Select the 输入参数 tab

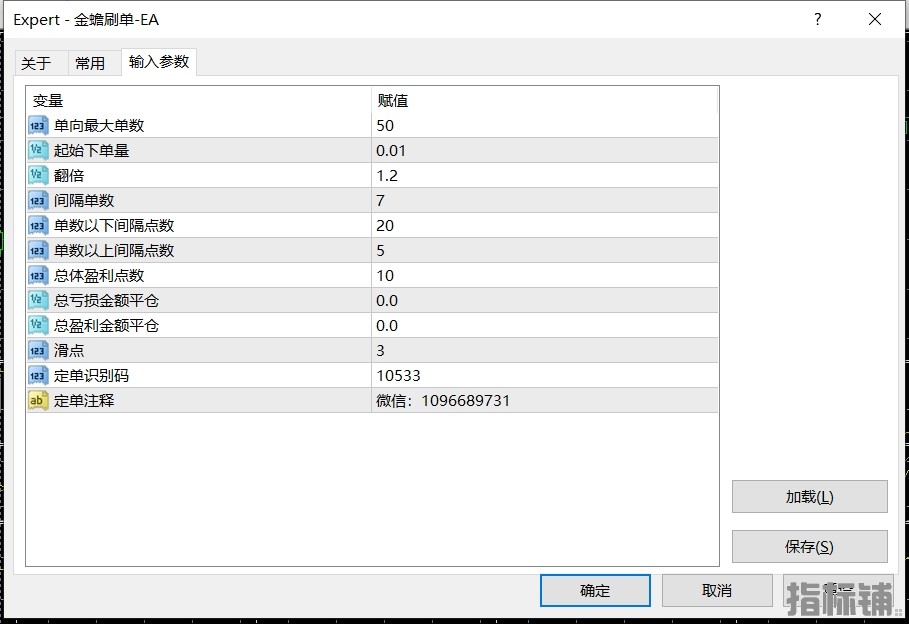(x=159, y=61)
